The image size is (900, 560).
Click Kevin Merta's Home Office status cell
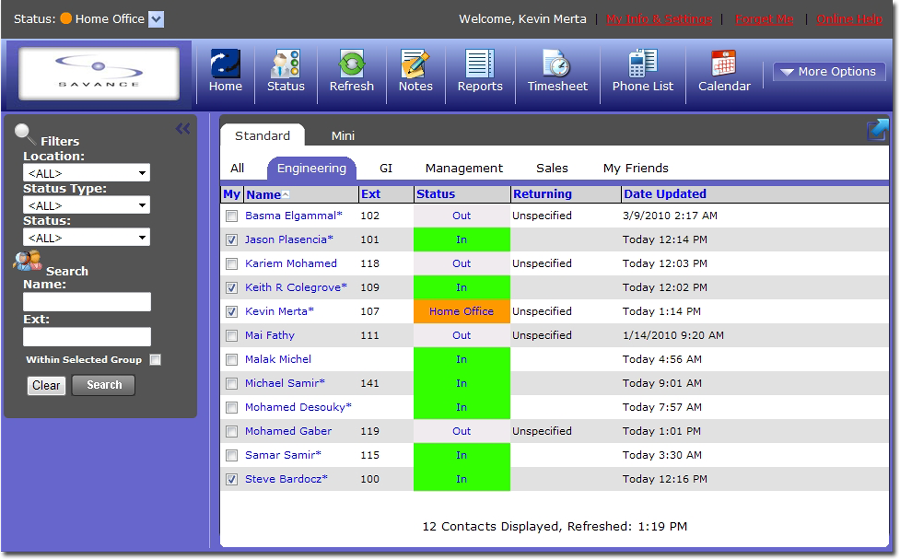click(461, 311)
